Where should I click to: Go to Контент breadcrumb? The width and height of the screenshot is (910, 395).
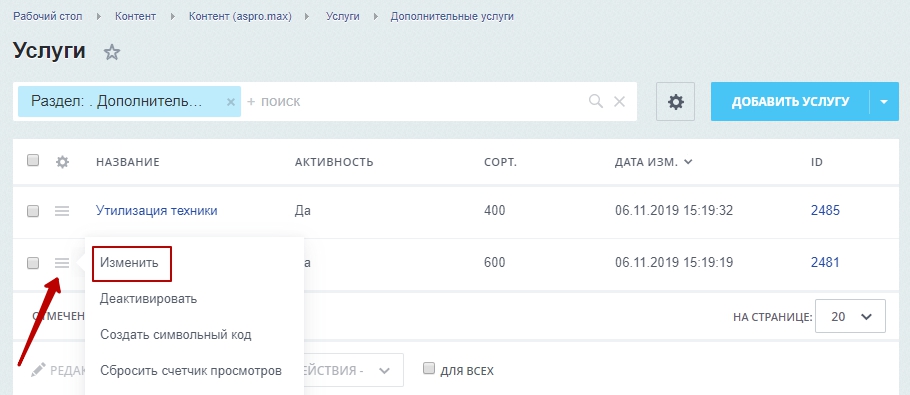pos(135,16)
